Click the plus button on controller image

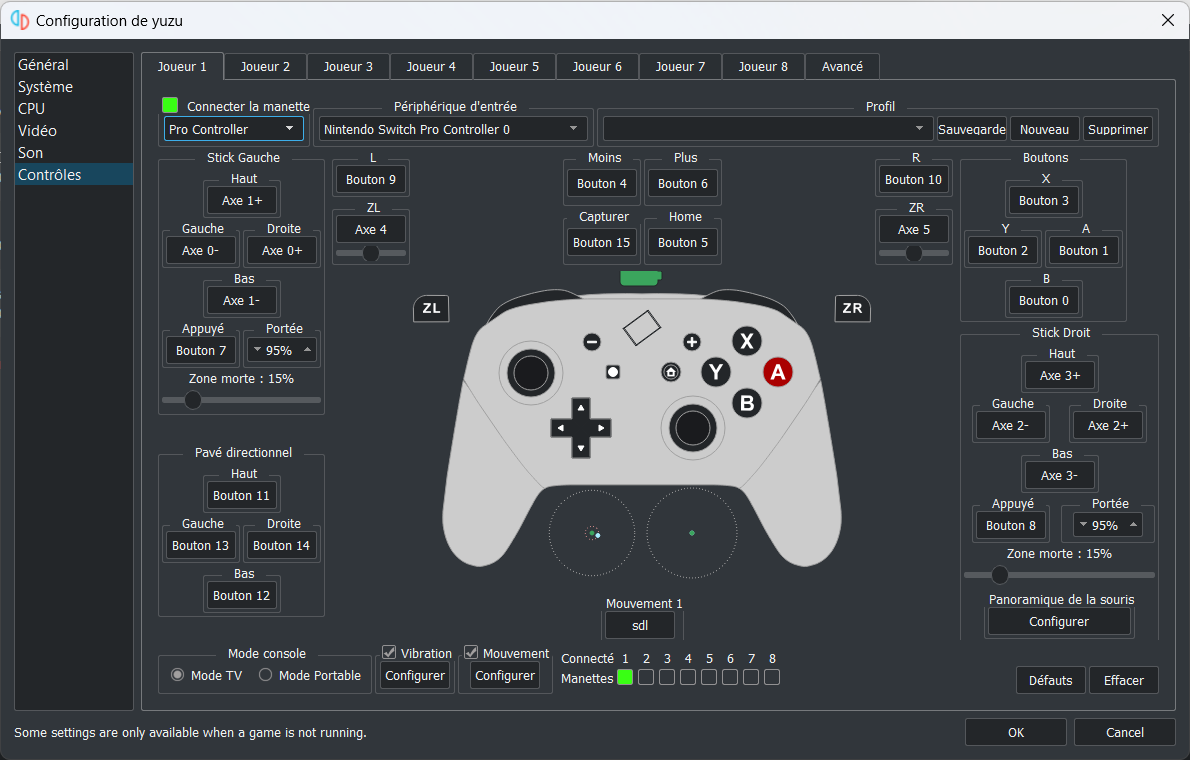coord(691,342)
